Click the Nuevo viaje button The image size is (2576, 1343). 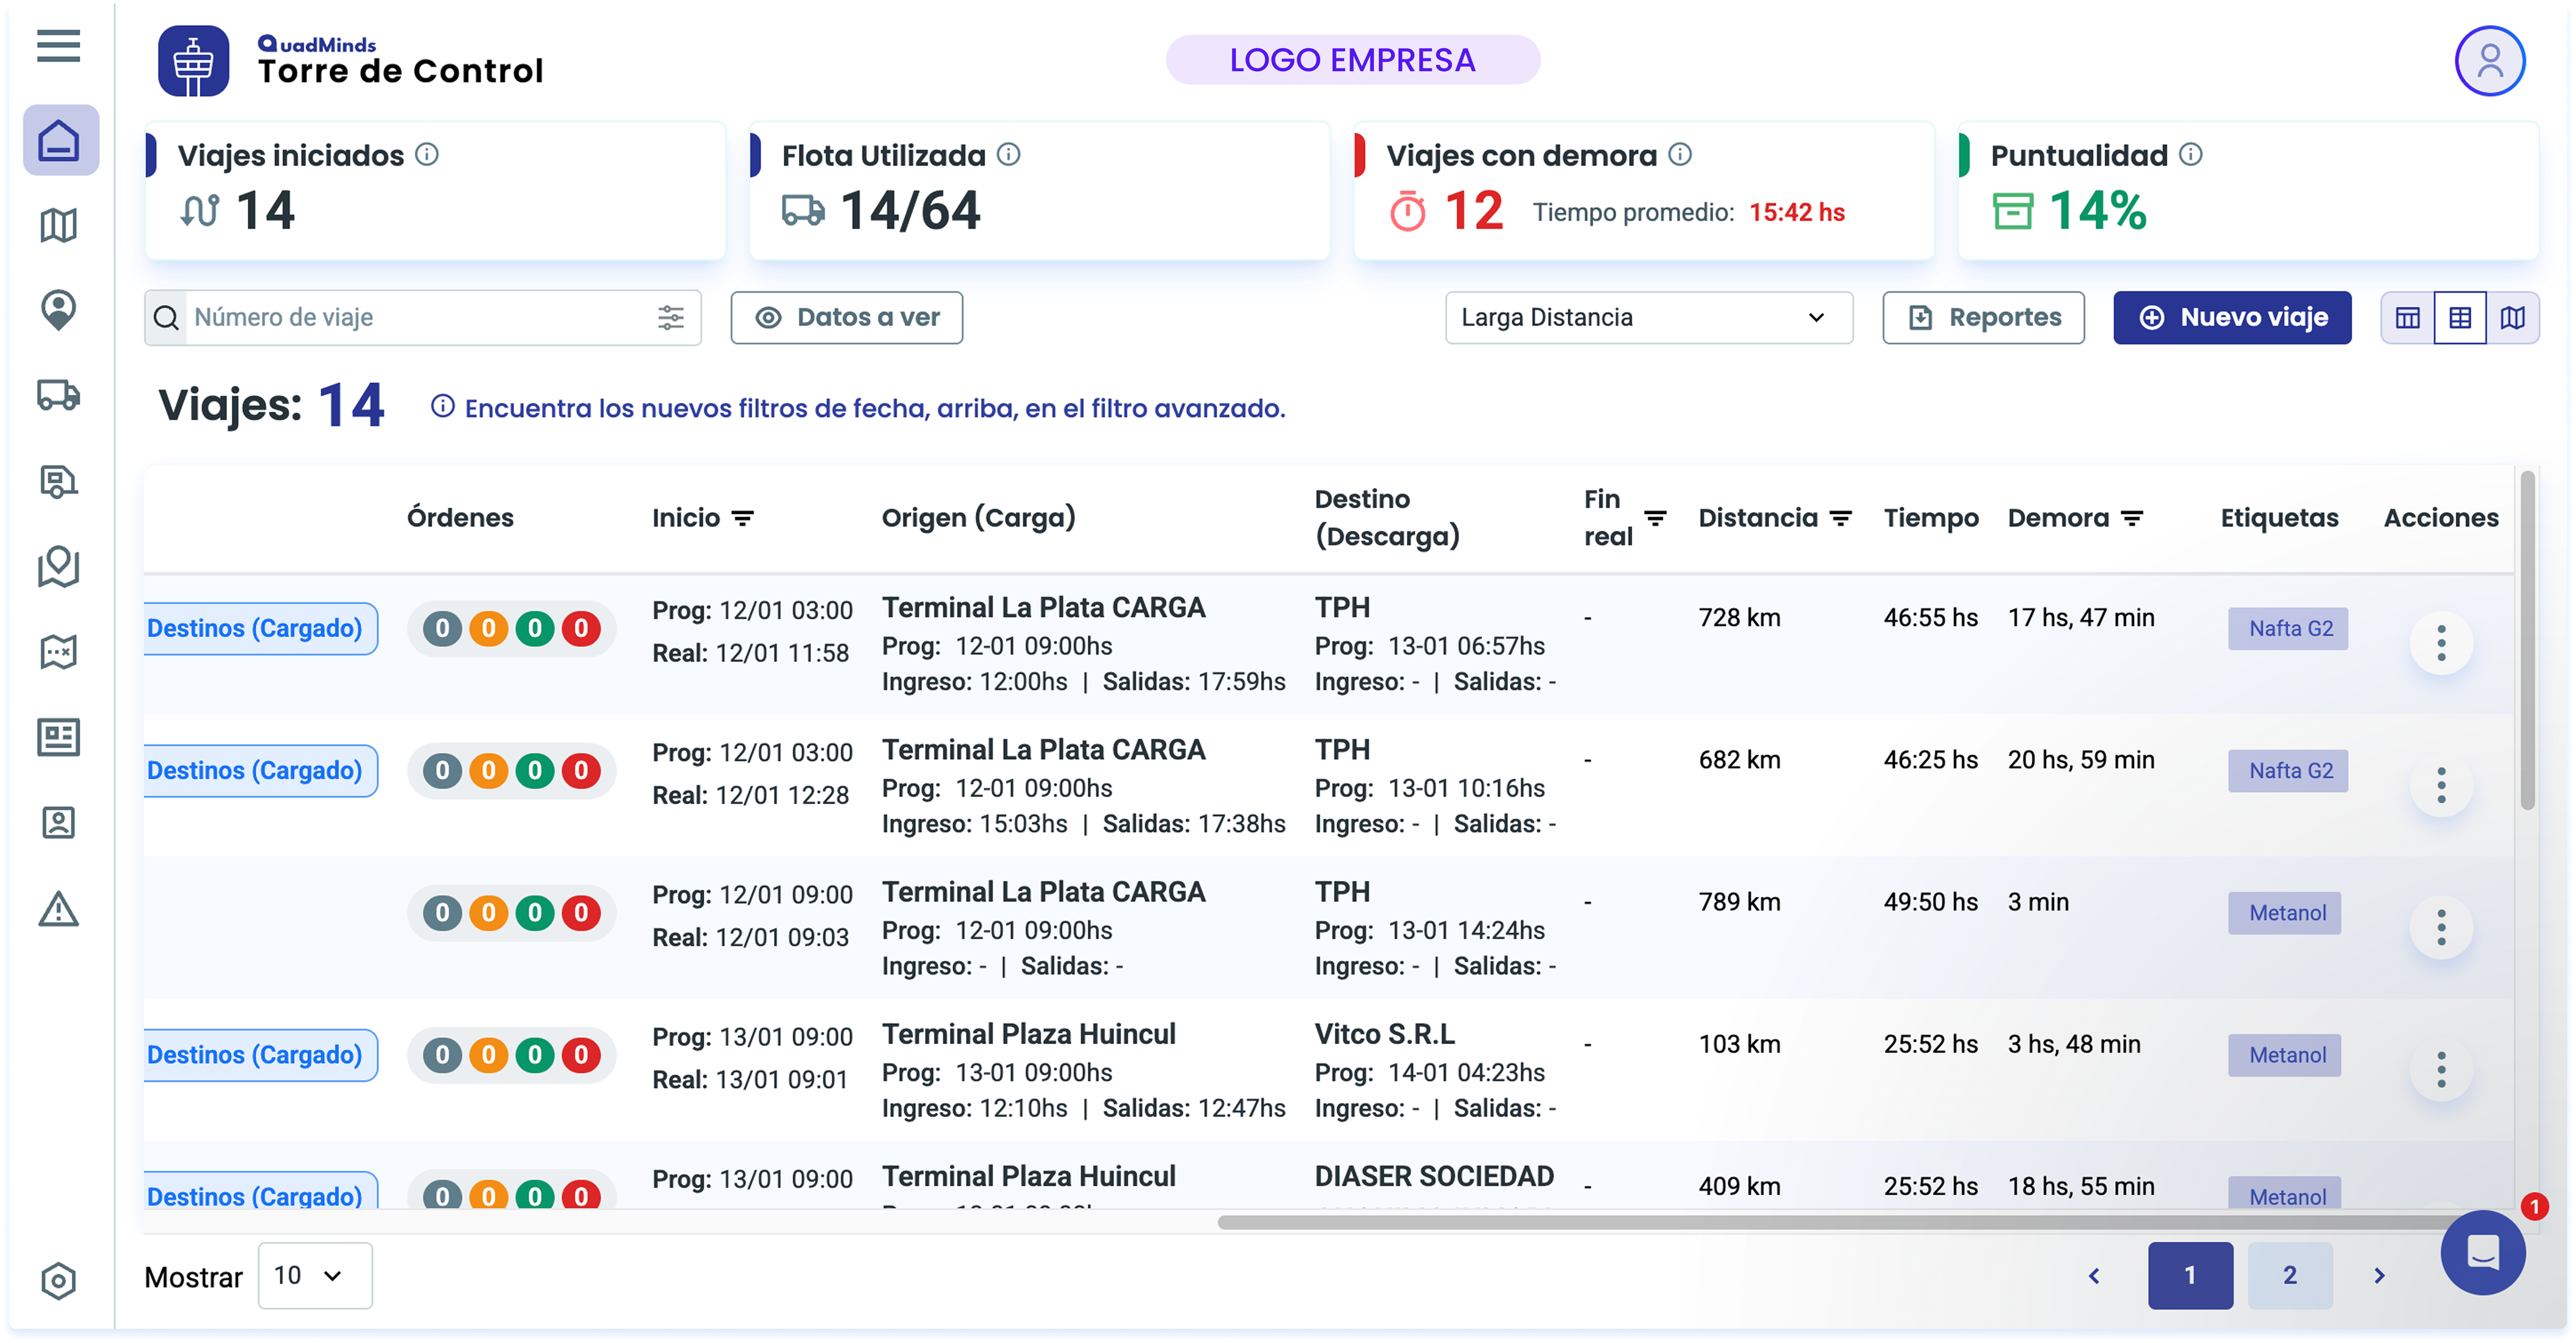click(x=2232, y=318)
